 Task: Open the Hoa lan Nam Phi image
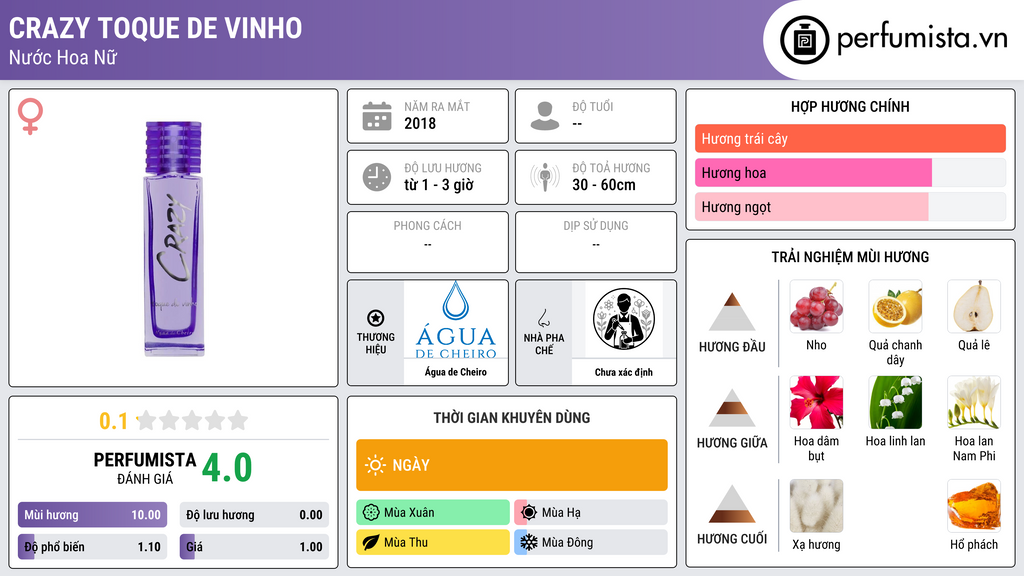click(974, 402)
